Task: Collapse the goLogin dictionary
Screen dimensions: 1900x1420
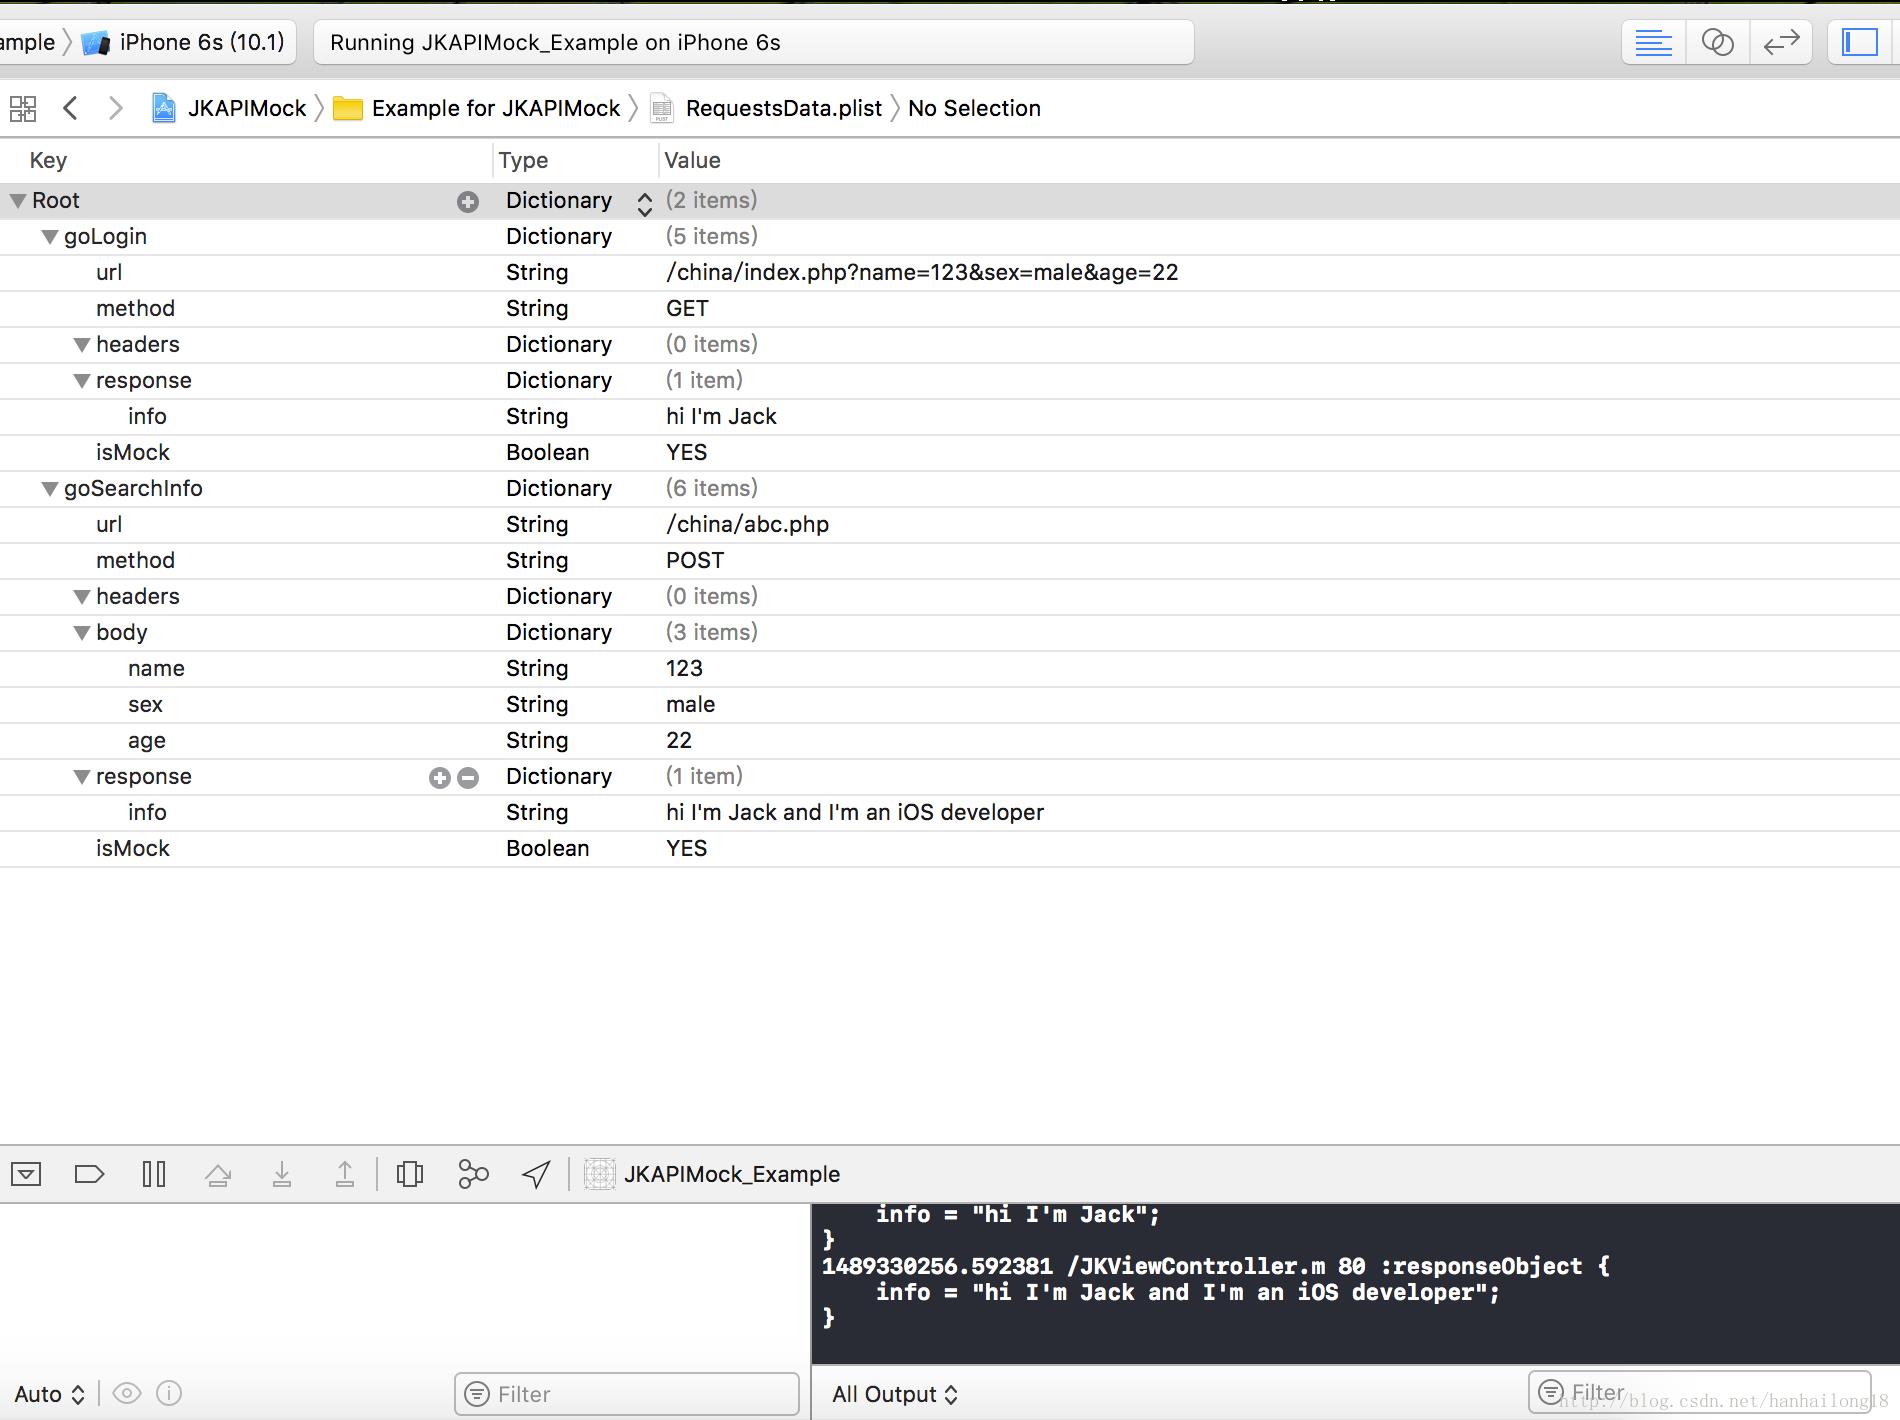Action: (x=49, y=237)
